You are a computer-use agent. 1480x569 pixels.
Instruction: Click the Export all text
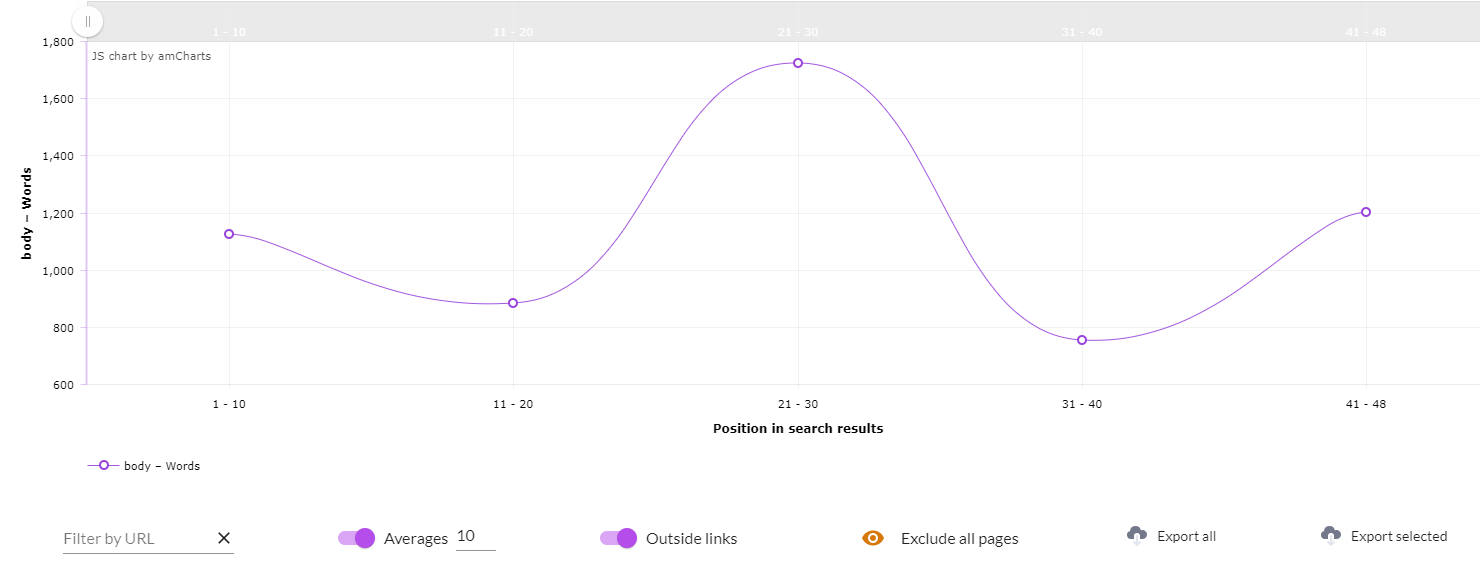click(1186, 536)
